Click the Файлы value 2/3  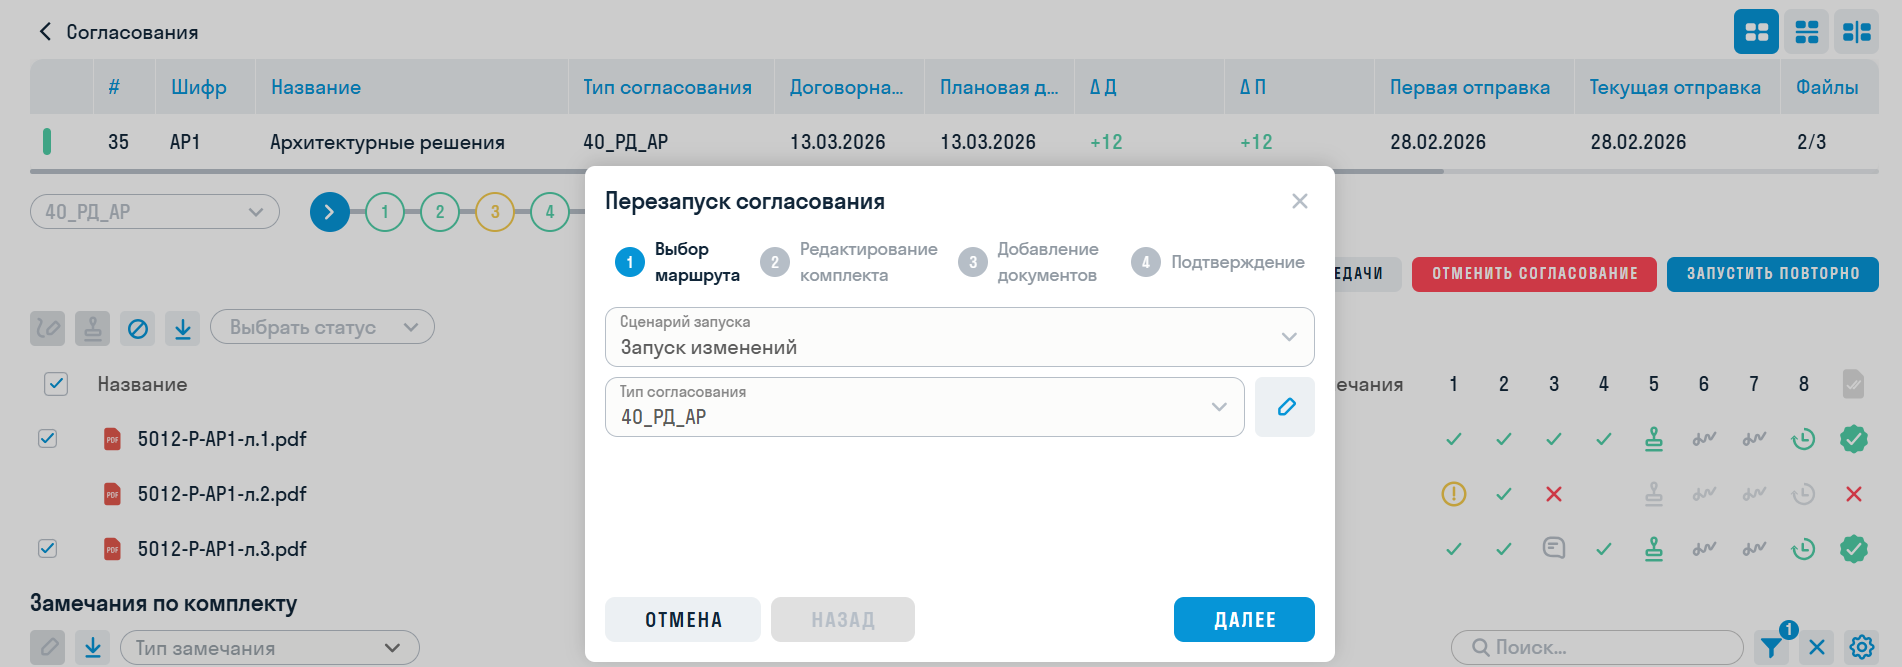click(1811, 142)
